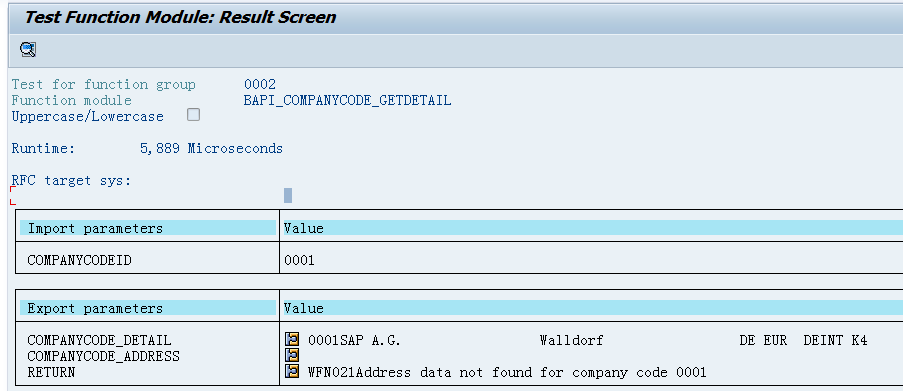This screenshot has width=903, height=391.
Task: Click the function group value 0002
Action: (260, 85)
